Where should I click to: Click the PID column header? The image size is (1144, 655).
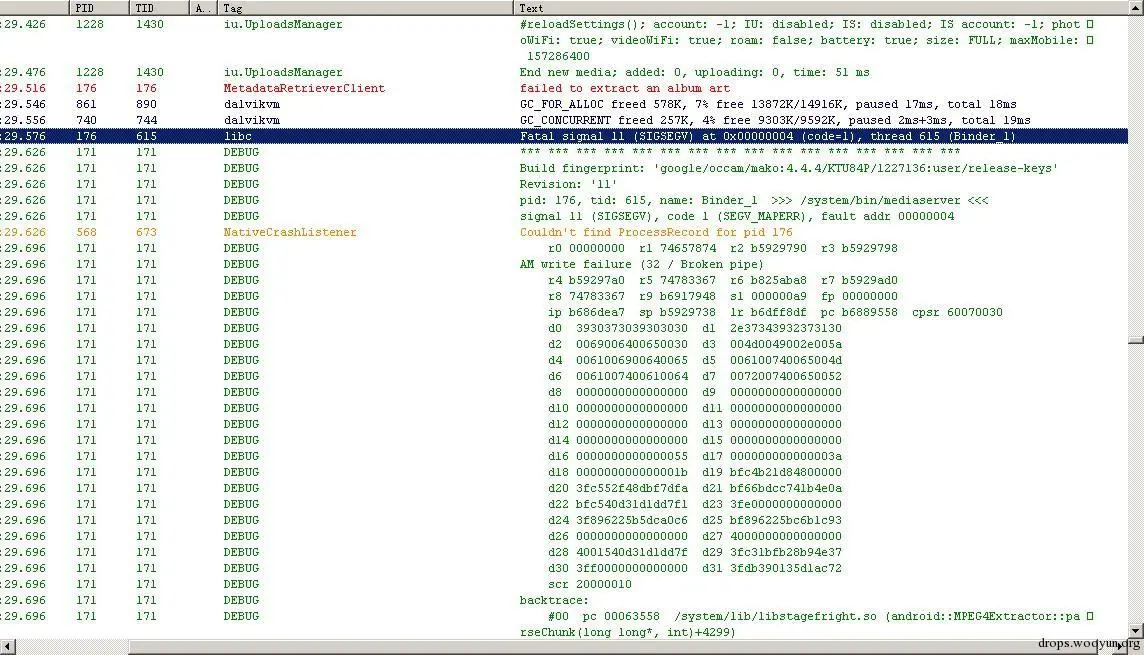99,8
